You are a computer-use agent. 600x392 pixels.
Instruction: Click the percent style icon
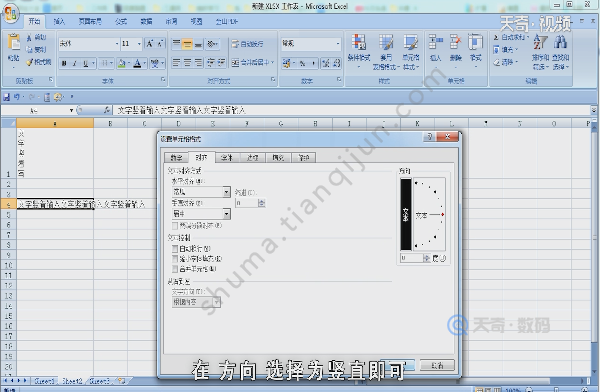[x=302, y=63]
